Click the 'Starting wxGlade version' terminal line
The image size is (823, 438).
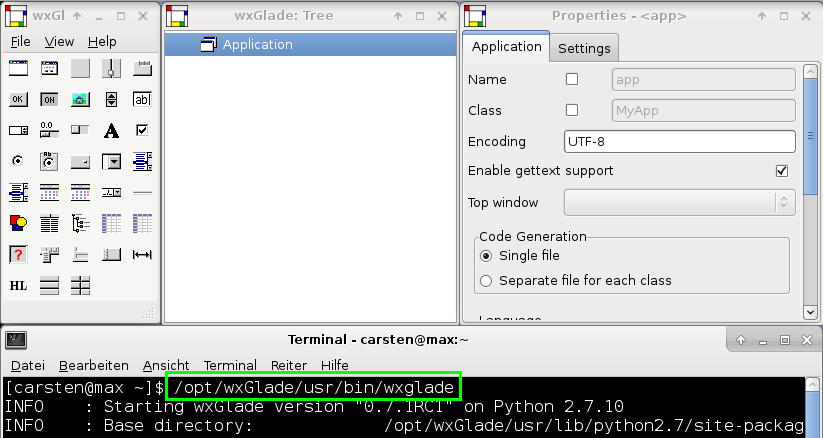[x=314, y=406]
